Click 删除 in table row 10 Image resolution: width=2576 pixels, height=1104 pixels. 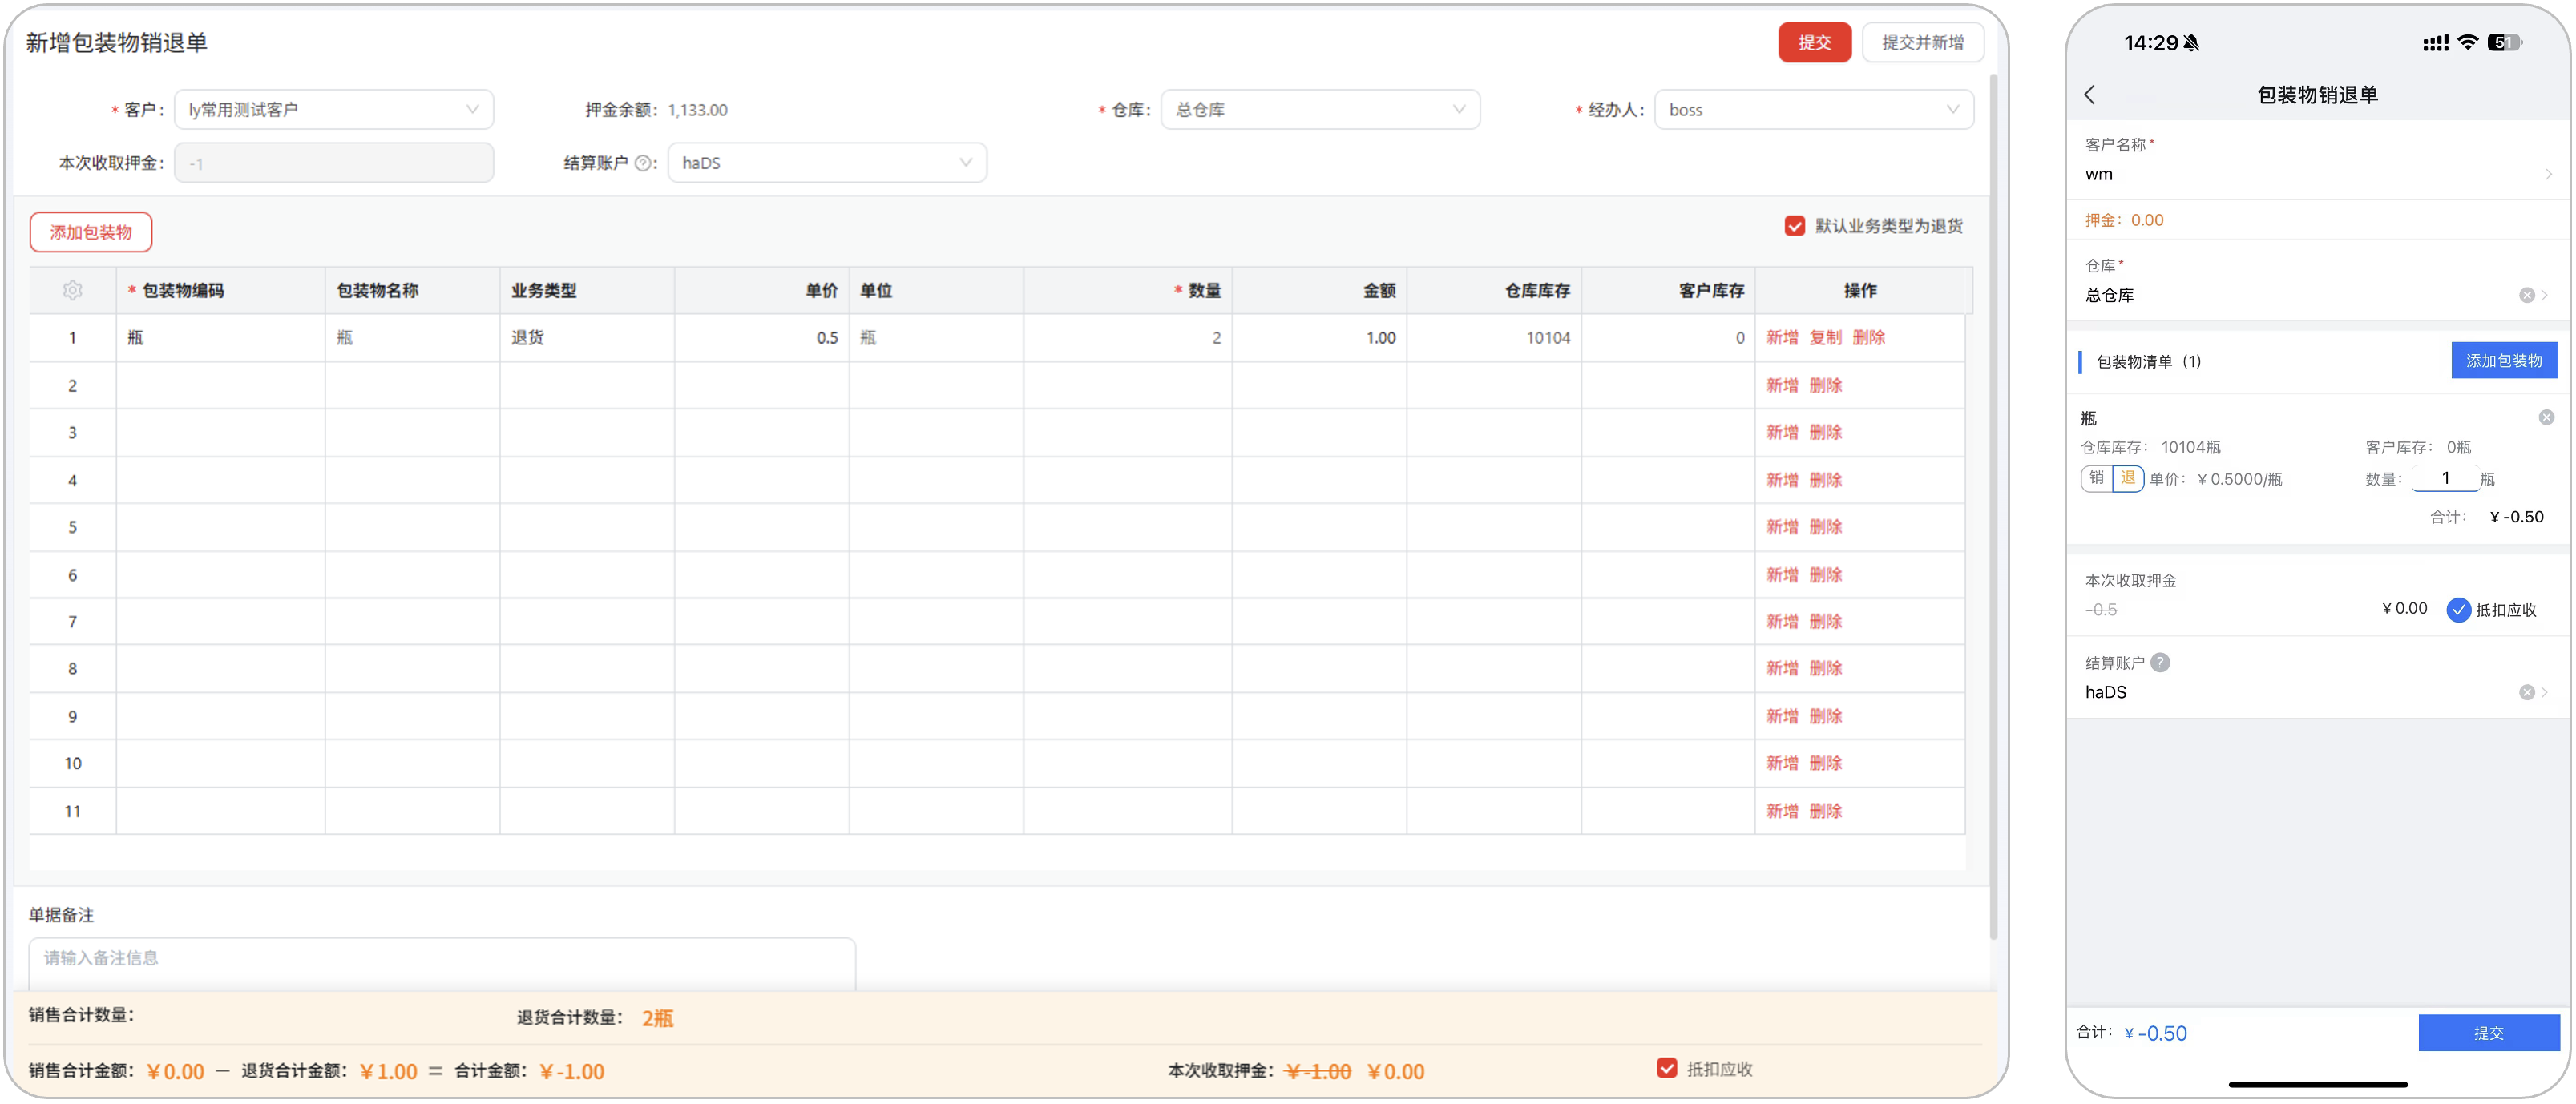click(1825, 763)
